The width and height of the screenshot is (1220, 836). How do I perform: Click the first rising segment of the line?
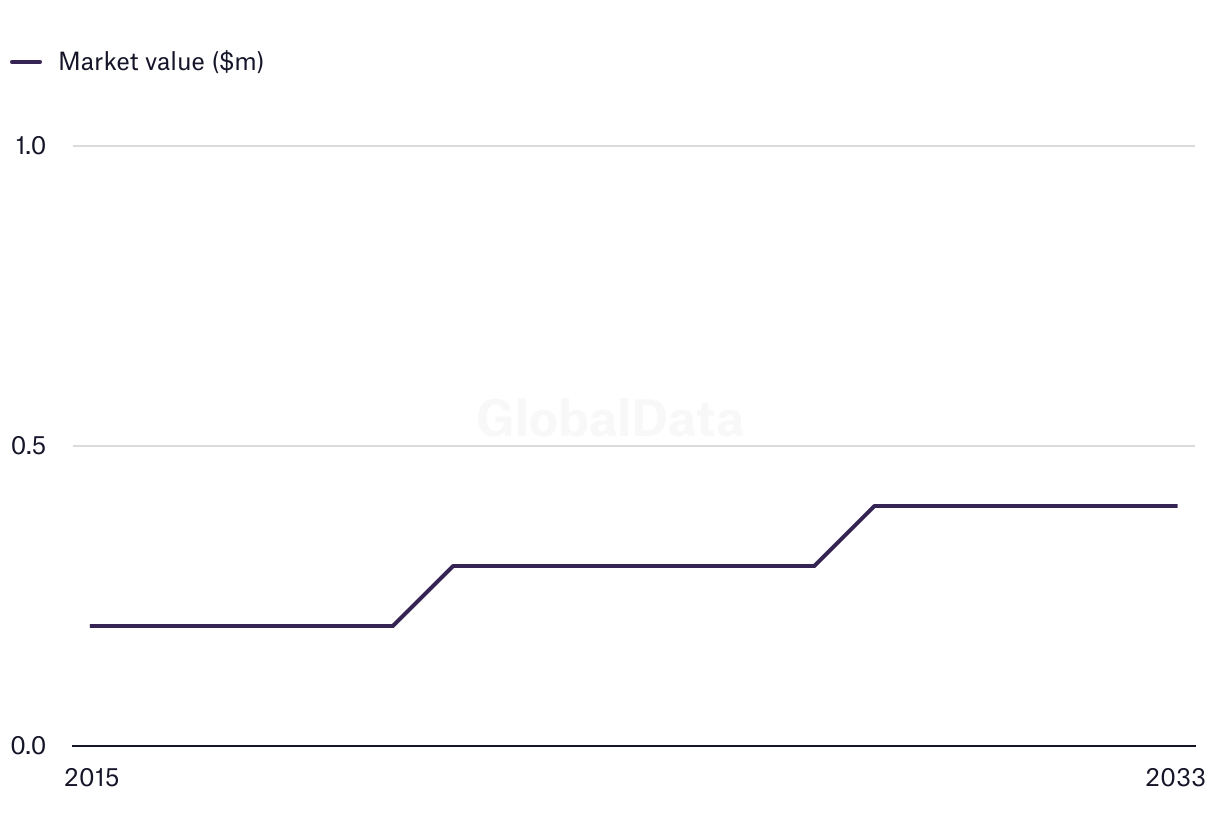[423, 596]
